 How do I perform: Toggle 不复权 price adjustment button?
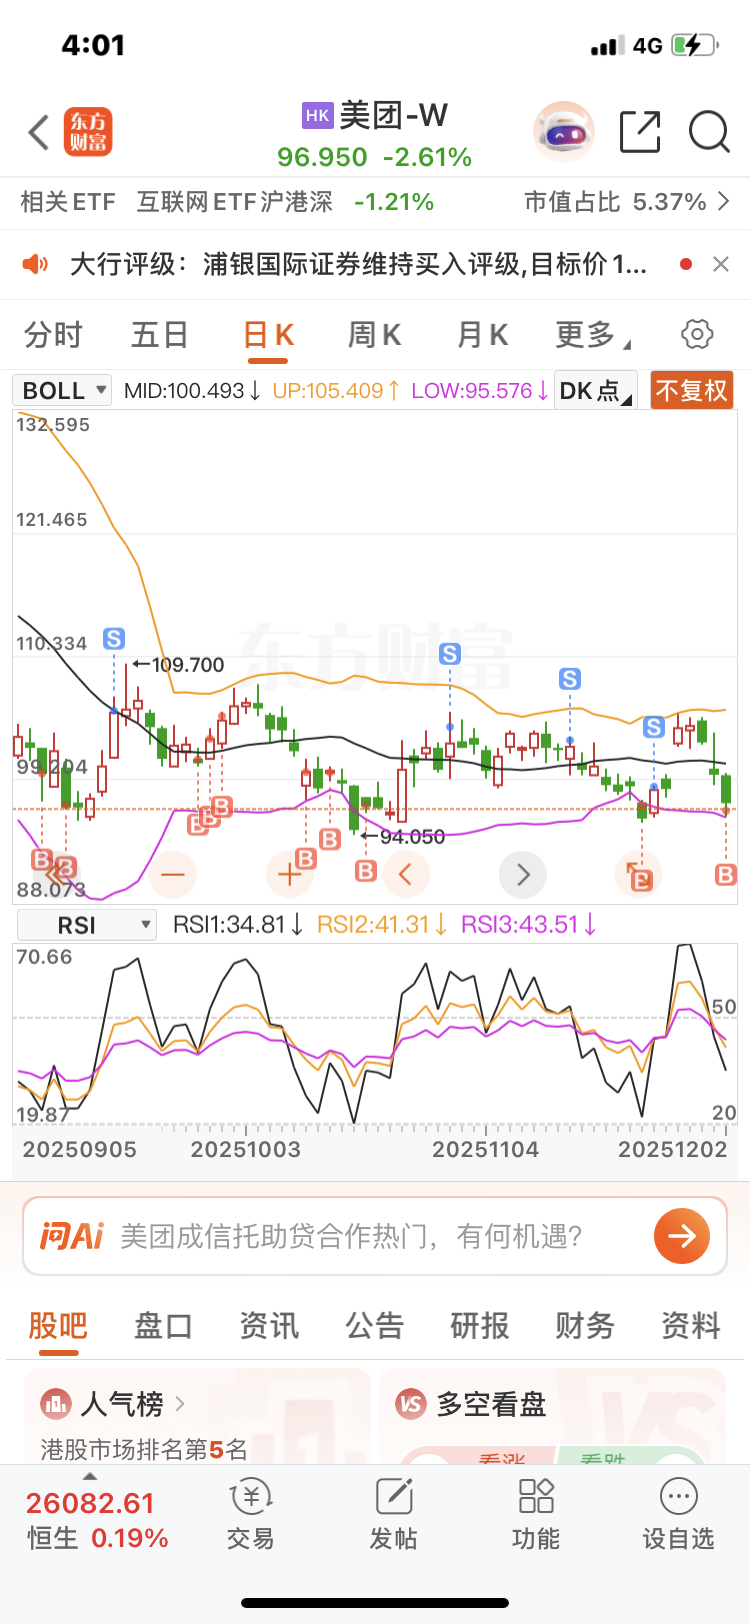[x=691, y=390]
